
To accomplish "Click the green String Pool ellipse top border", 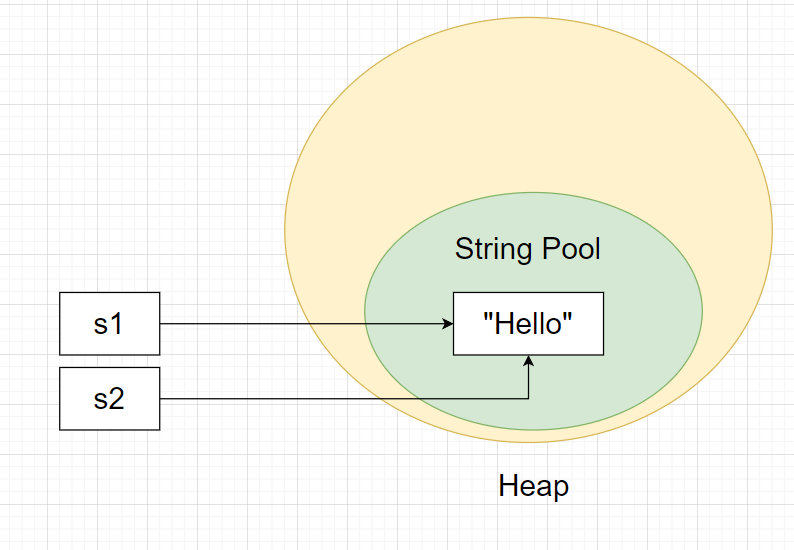I will 533,192.
